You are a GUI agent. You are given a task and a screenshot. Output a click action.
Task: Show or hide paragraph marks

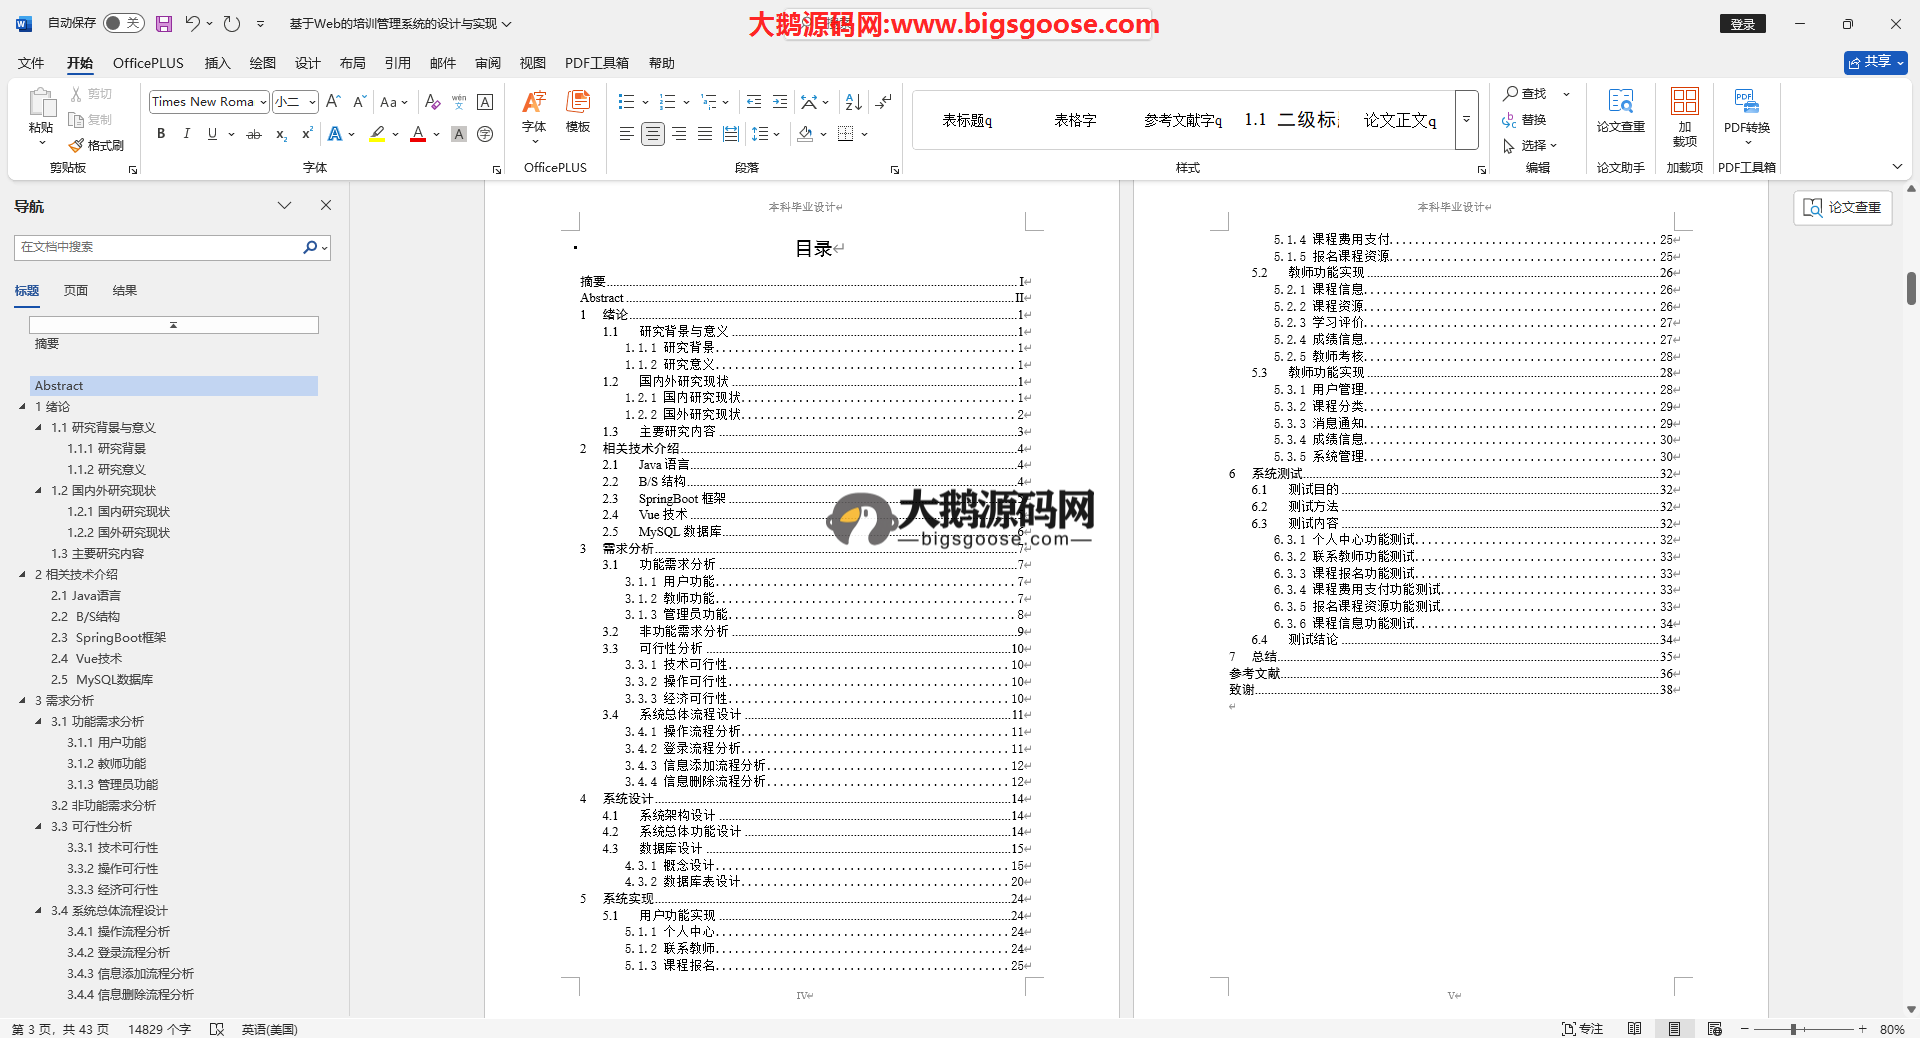883,102
